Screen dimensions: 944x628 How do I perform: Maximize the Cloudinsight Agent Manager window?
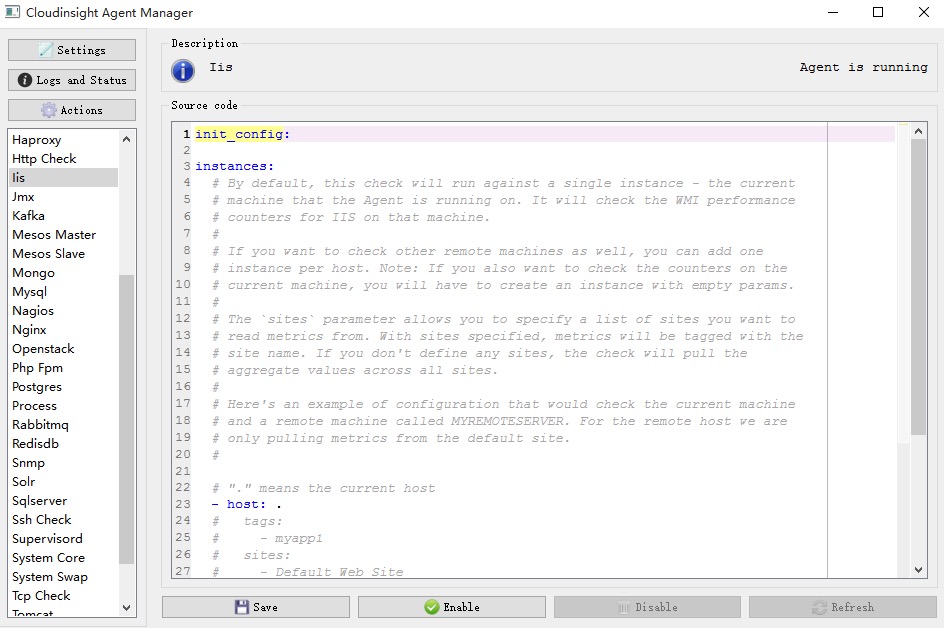[x=878, y=12]
